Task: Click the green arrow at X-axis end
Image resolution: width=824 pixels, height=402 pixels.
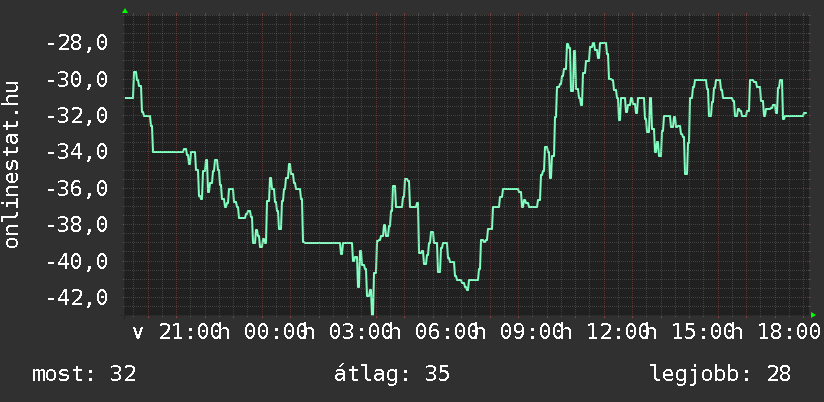Action: pyautogui.click(x=813, y=314)
